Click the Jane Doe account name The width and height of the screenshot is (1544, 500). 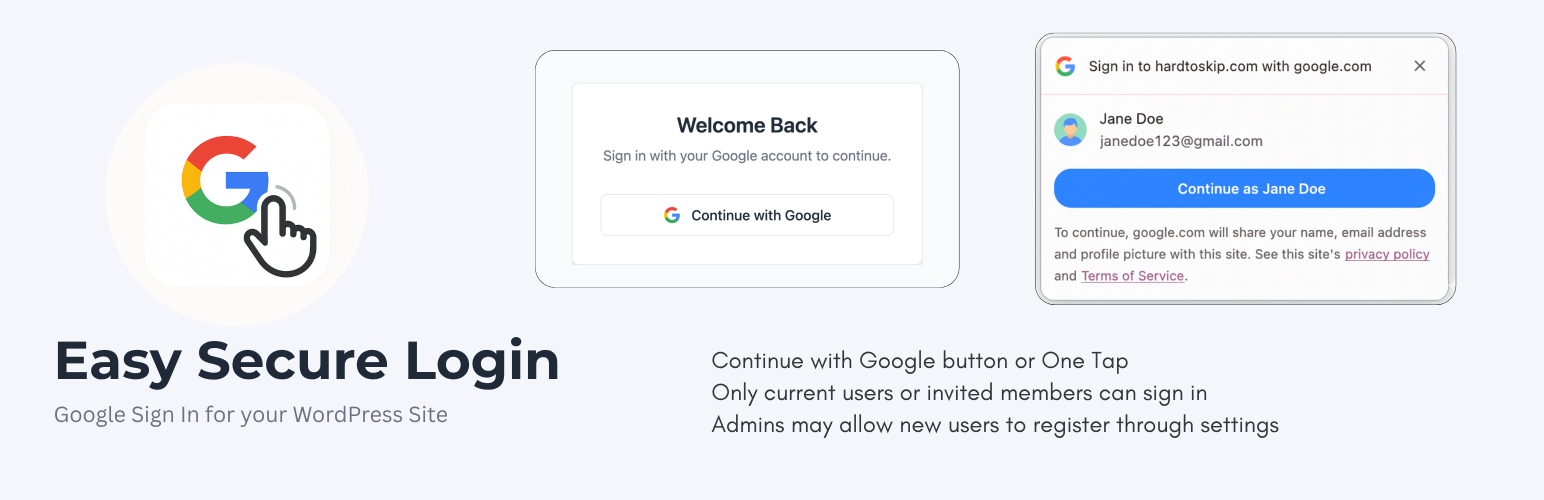[x=1131, y=119]
